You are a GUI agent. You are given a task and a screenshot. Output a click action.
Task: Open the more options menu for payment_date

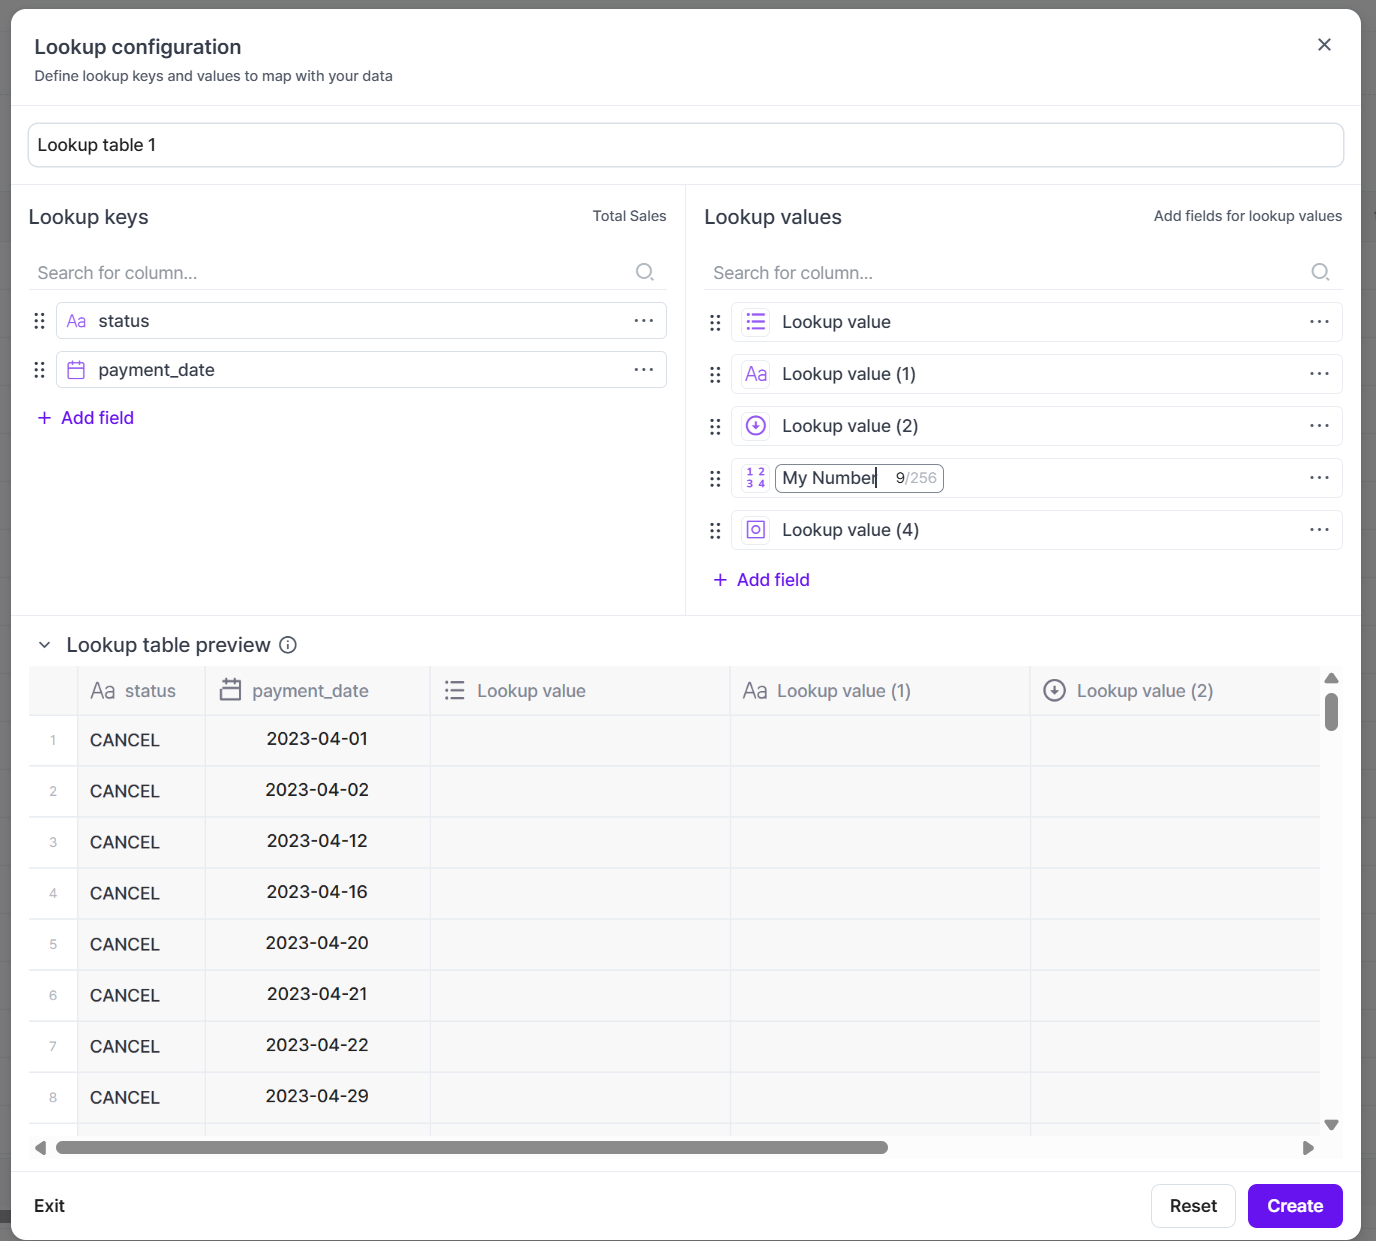[643, 370]
